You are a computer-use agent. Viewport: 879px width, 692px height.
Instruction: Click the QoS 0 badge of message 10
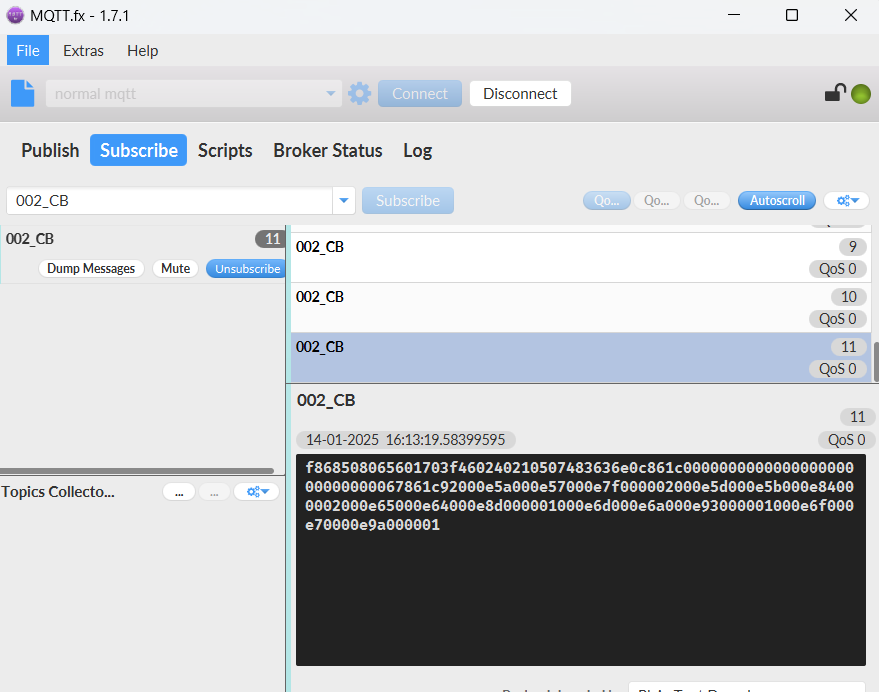[838, 319]
